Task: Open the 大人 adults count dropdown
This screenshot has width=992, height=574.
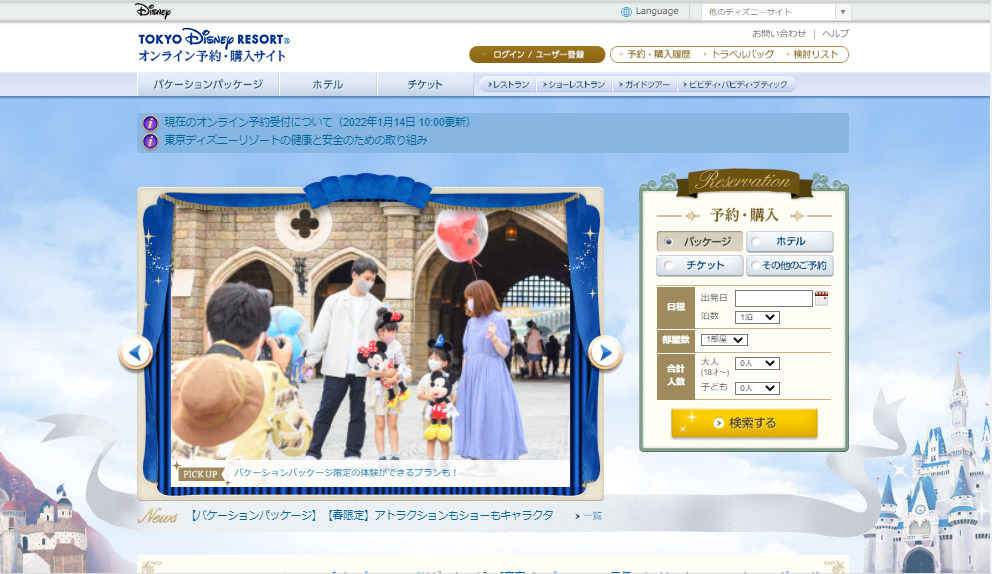Action: pyautogui.click(x=757, y=363)
